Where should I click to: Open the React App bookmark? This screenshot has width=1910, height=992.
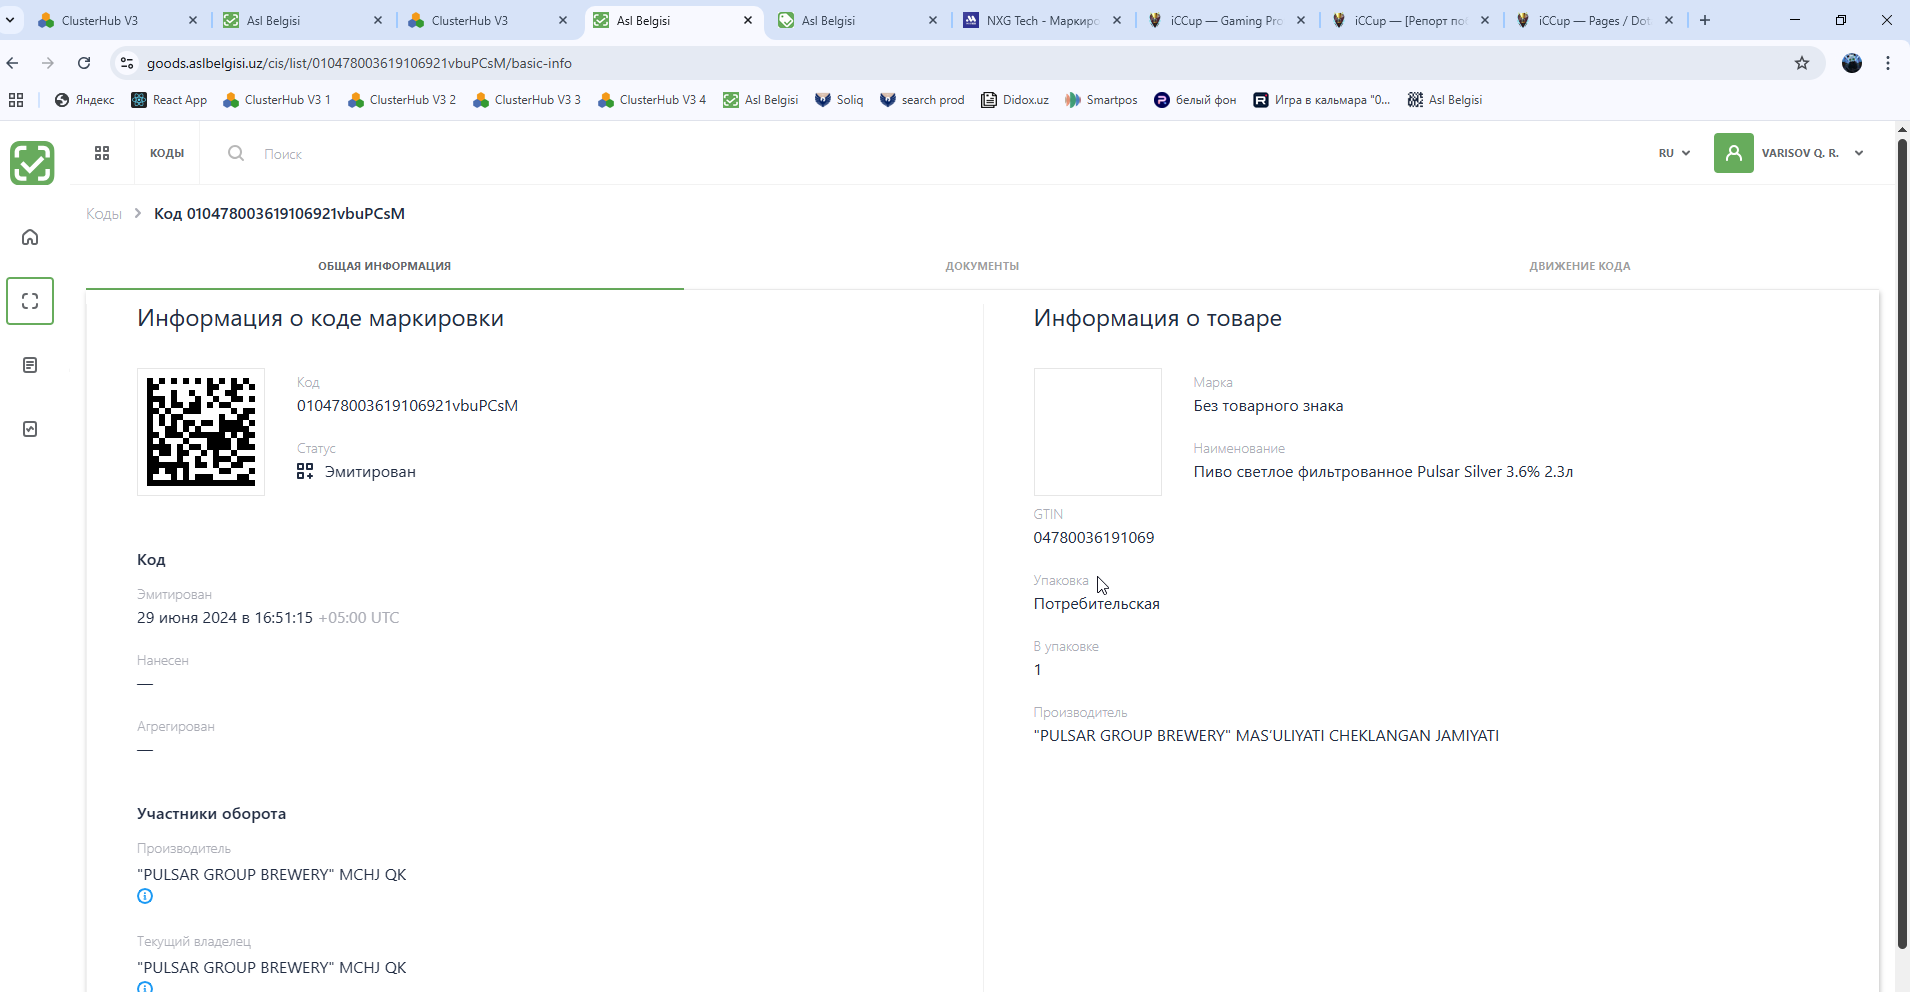click(169, 100)
